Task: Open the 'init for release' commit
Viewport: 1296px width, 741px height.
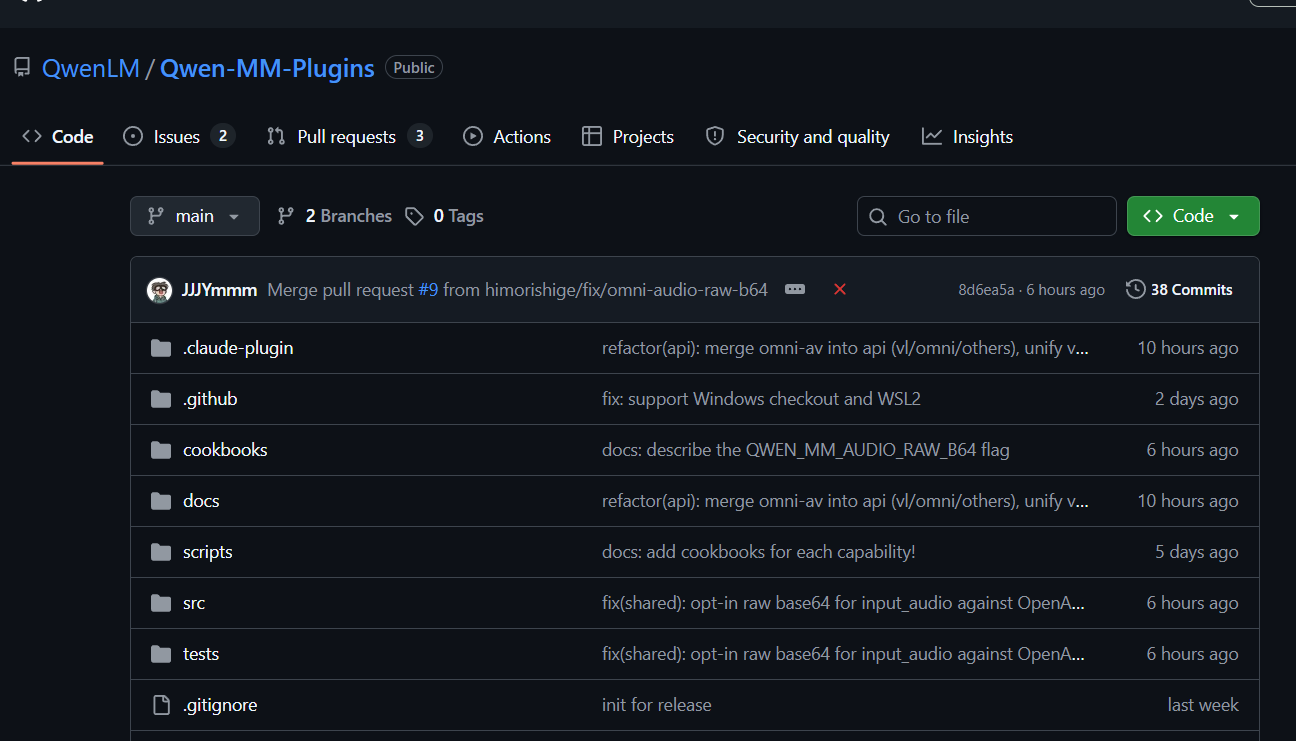Action: (x=657, y=705)
